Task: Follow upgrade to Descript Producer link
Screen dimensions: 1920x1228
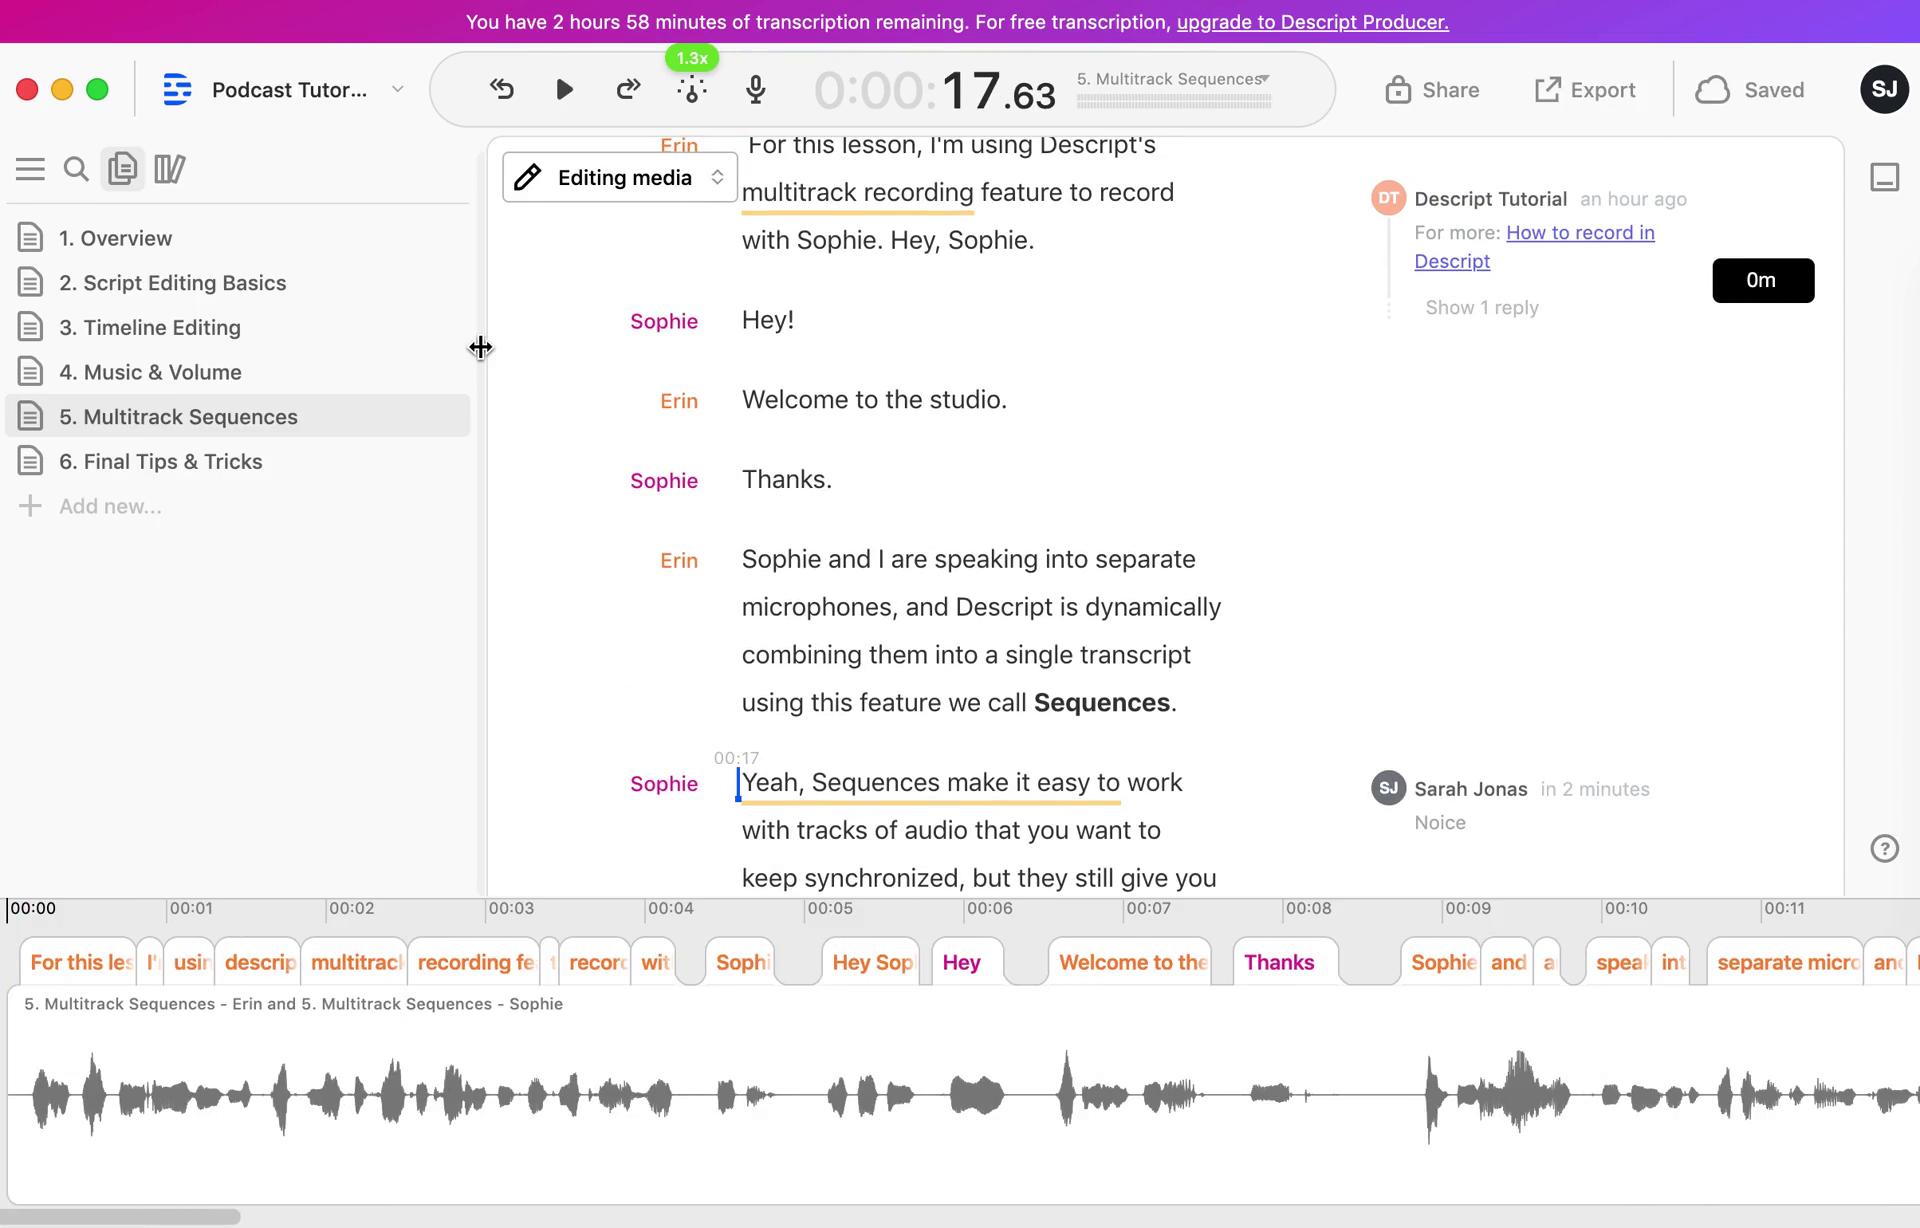Action: point(1312,22)
